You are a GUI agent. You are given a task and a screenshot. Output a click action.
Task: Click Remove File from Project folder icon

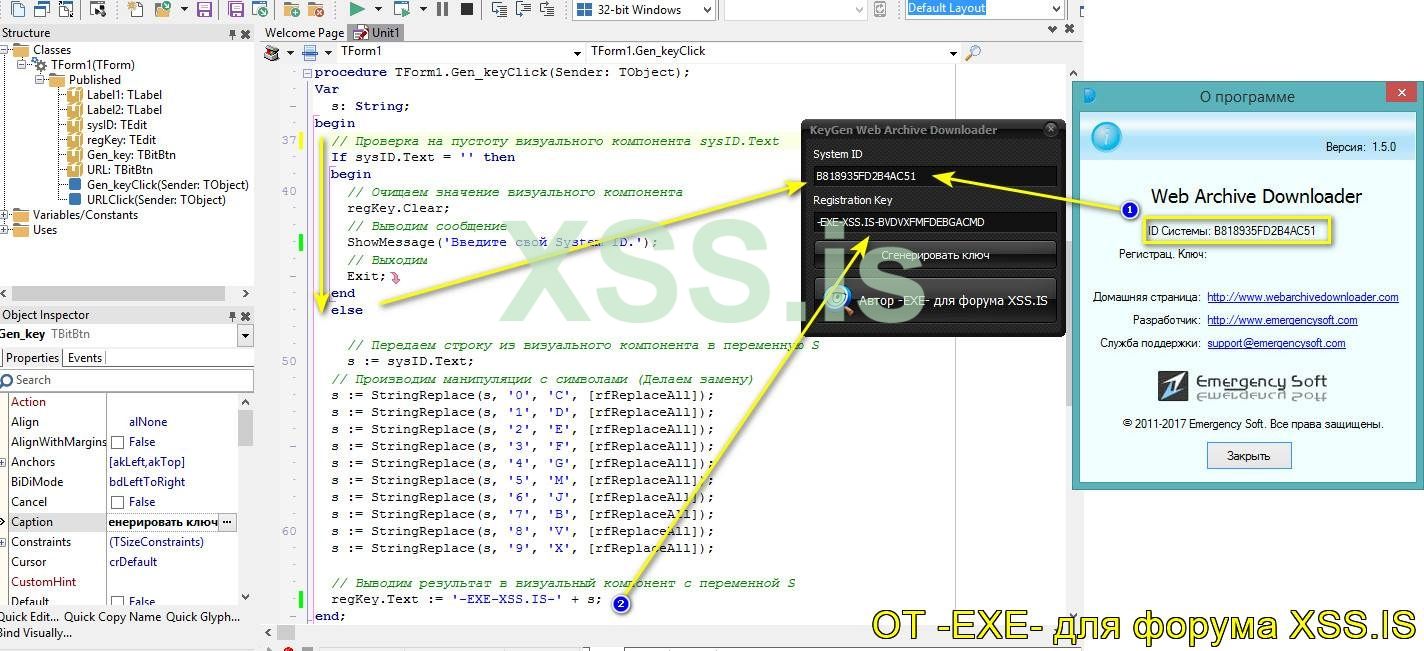pyautogui.click(x=316, y=9)
